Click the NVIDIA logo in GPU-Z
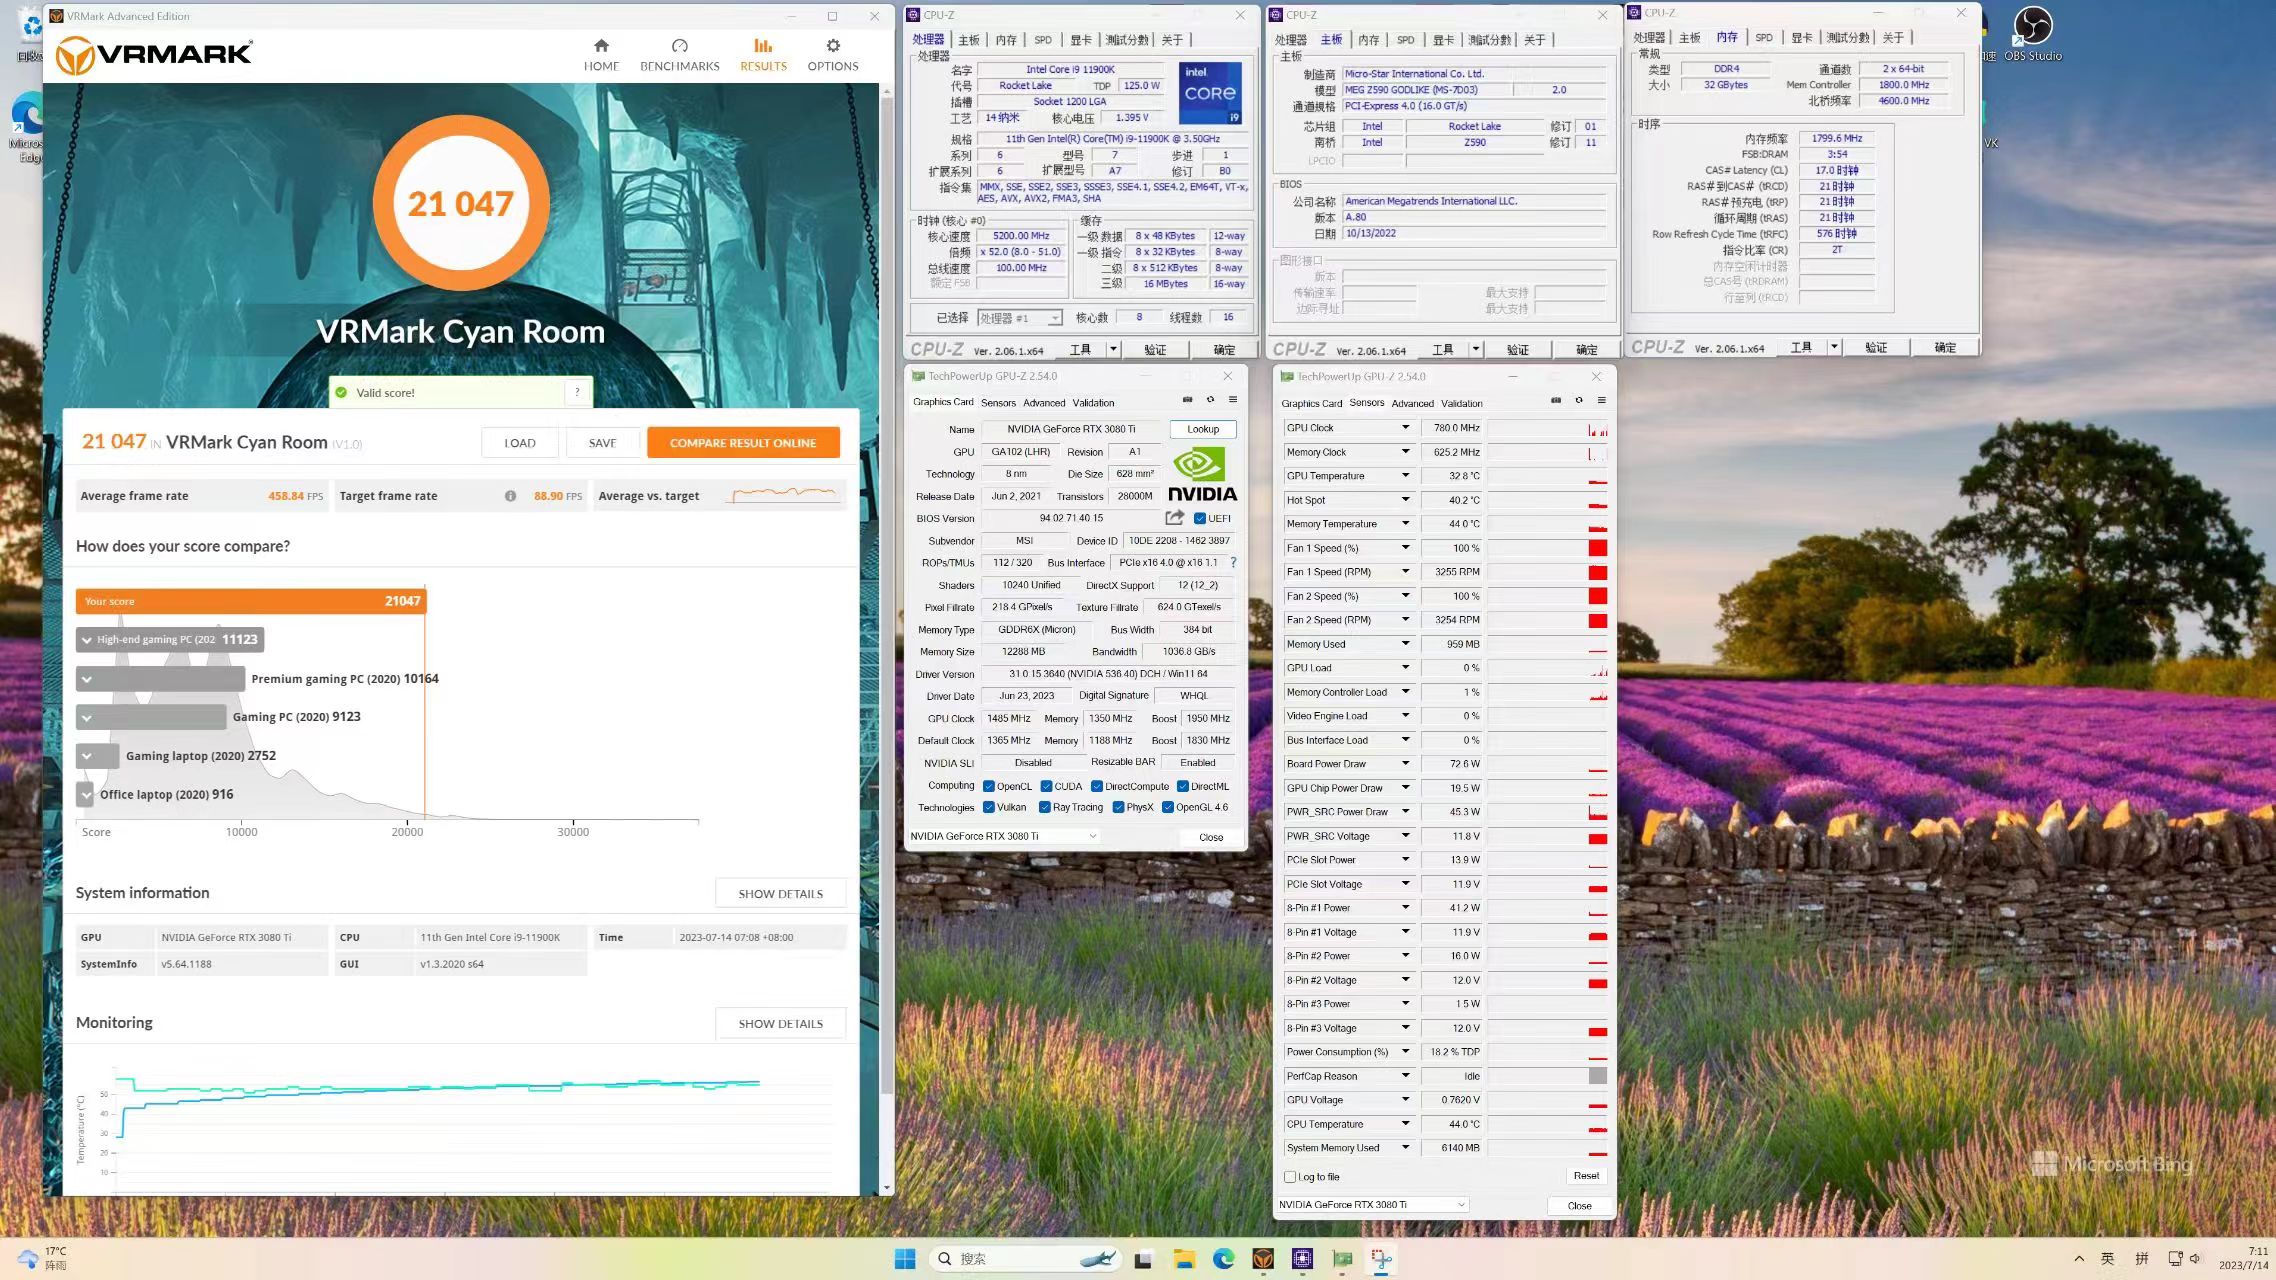The width and height of the screenshot is (2276, 1280). coord(1202,474)
